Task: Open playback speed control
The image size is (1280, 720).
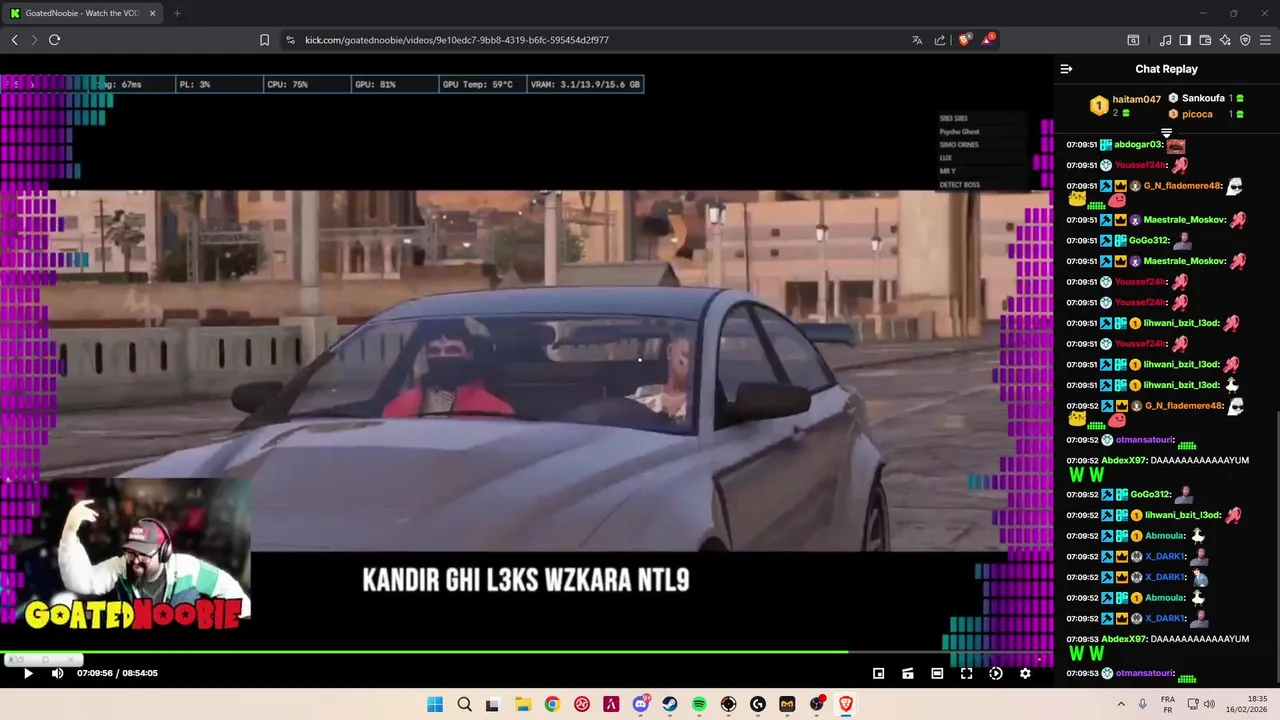Action: pos(995,673)
